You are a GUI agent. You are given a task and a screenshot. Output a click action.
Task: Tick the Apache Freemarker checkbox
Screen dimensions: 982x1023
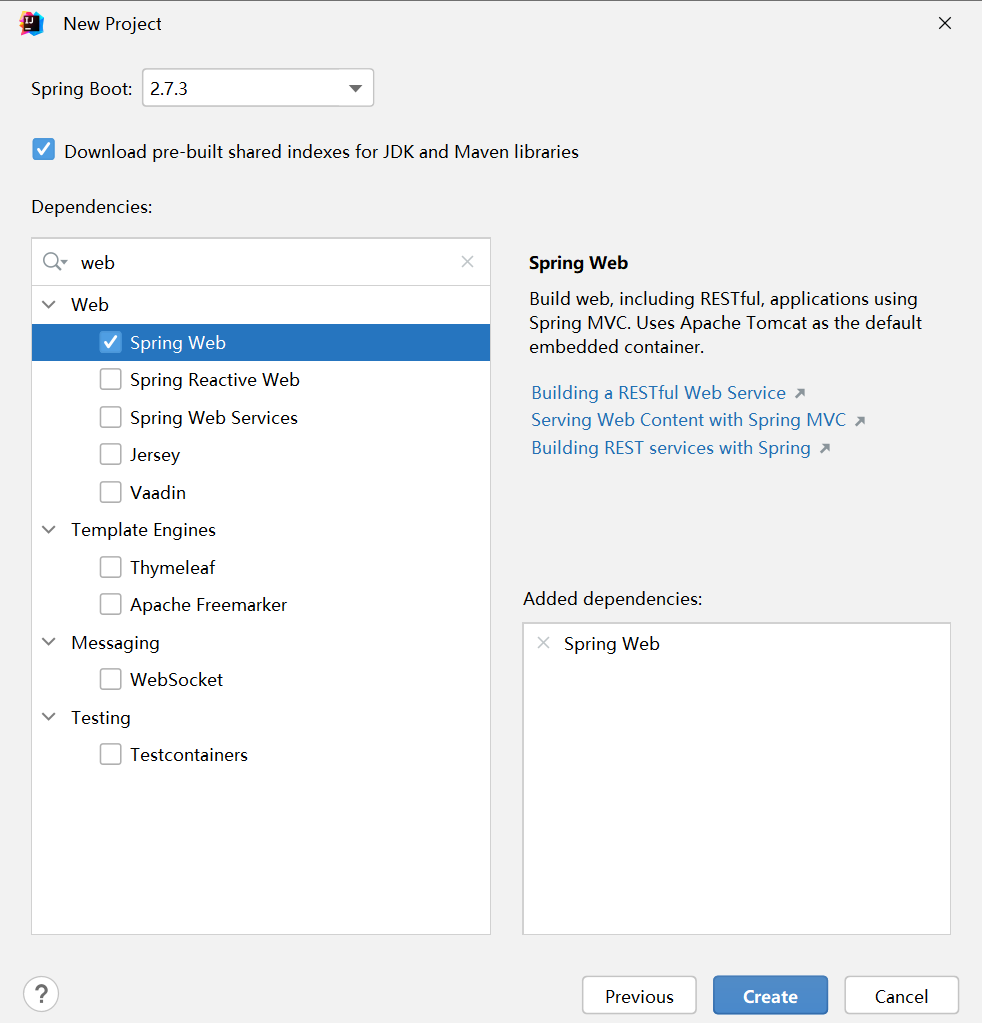click(110, 604)
